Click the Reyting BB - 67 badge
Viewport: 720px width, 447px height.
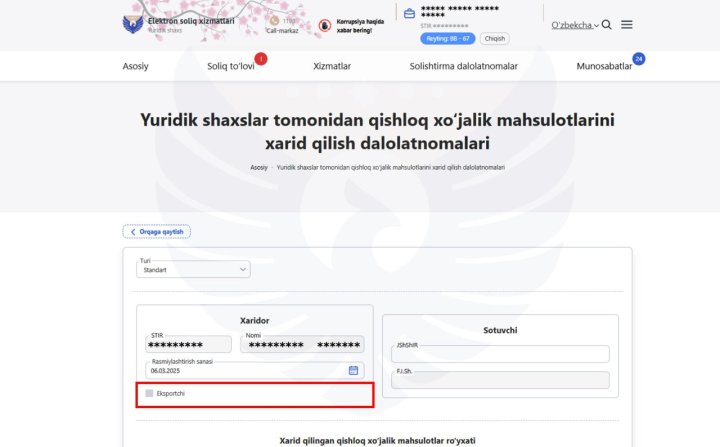pyautogui.click(x=448, y=39)
